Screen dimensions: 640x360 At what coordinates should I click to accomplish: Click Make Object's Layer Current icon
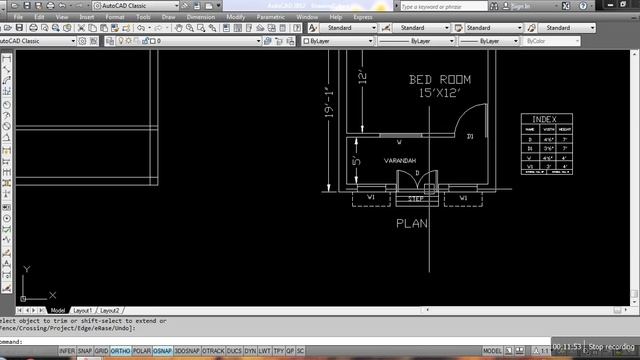pyautogui.click(x=268, y=41)
